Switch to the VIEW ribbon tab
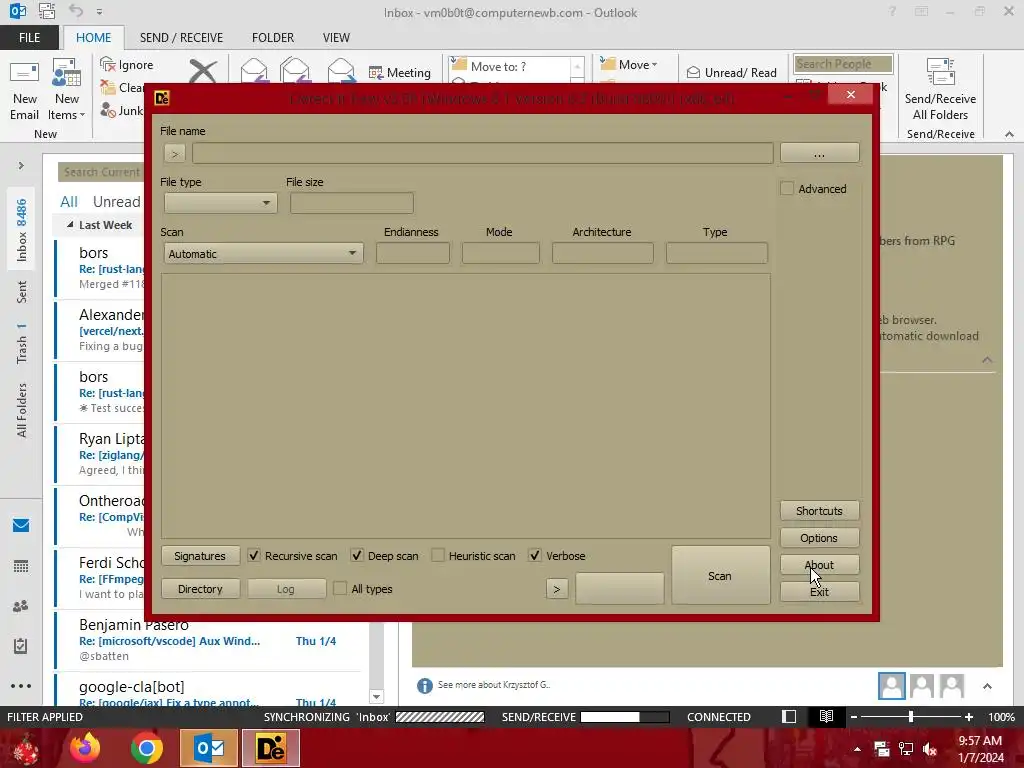Screen dimensions: 1024x768 (x=336, y=37)
